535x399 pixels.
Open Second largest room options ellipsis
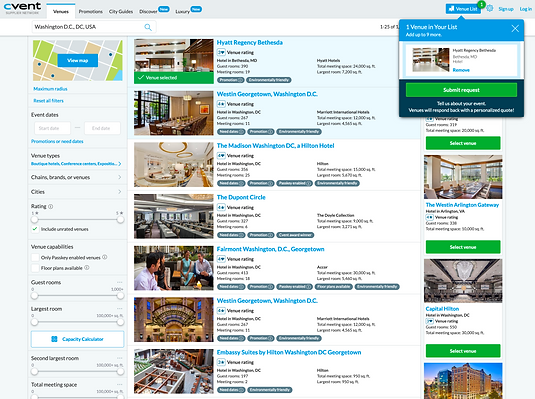click(x=119, y=358)
